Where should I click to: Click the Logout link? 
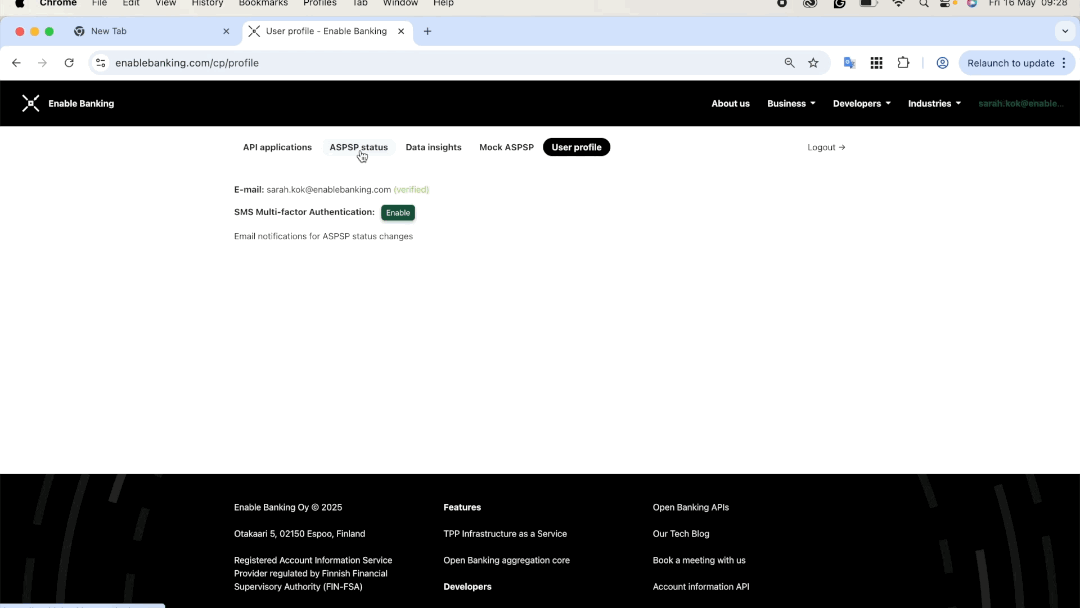tap(826, 147)
